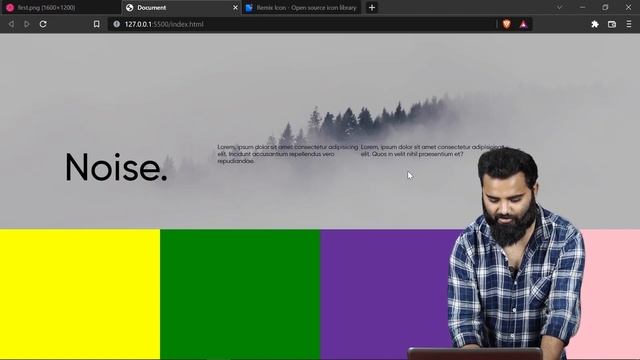The height and width of the screenshot is (360, 640).
Task: Bookmark this page
Action: 96,24
